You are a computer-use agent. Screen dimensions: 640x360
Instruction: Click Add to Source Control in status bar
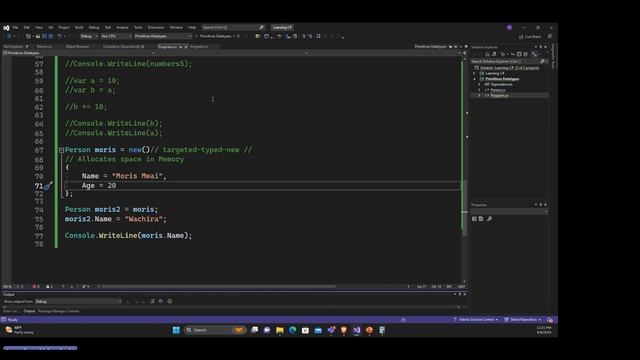476,320
